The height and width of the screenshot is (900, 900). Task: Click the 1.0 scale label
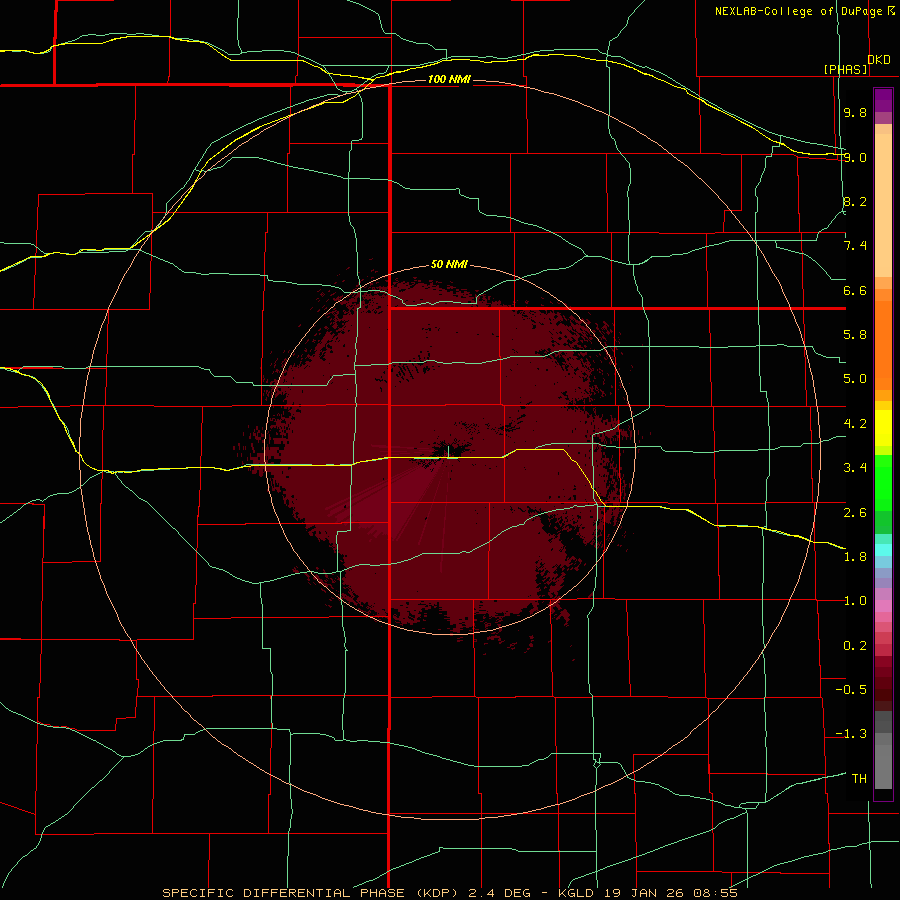[855, 601]
